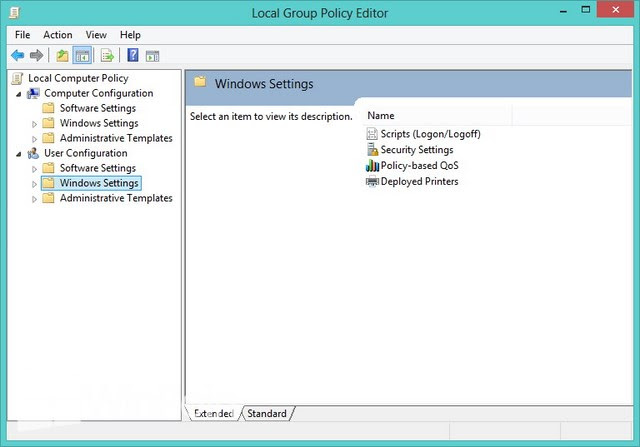Select Software Settings under Computer Configuration
Viewport: 640px width, 447px height.
[98, 108]
